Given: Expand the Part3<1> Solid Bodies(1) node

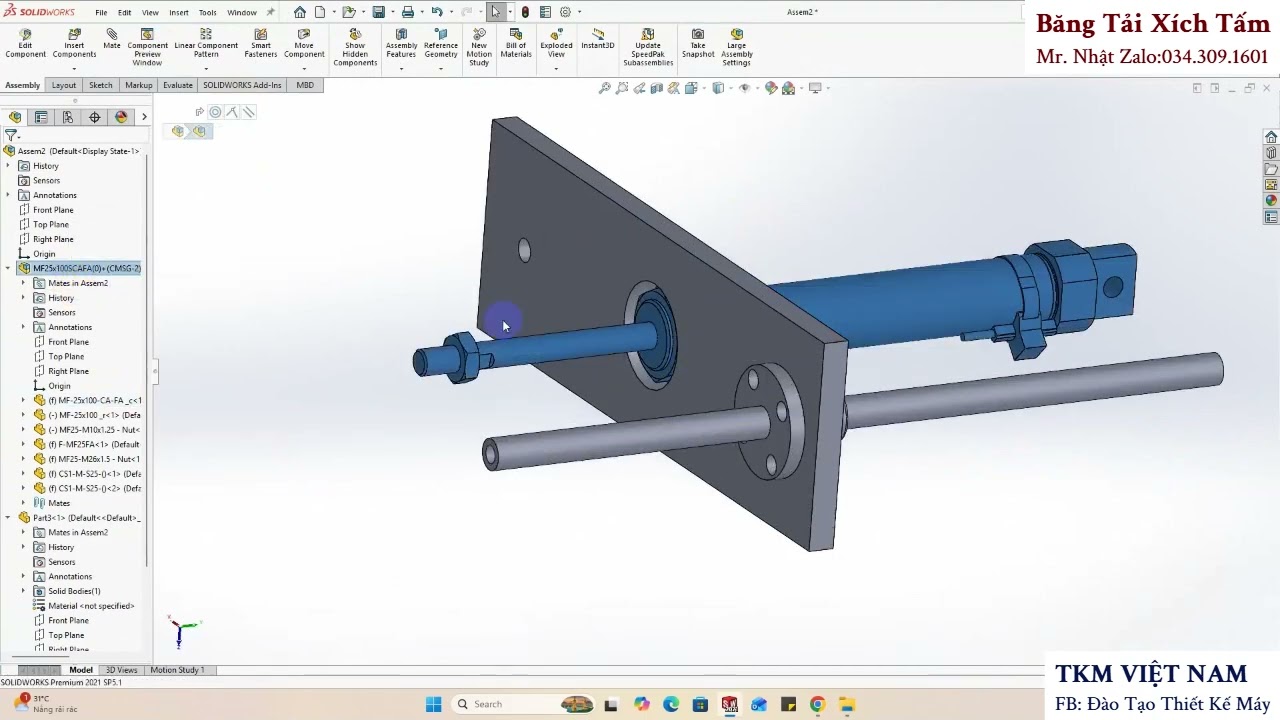Looking at the screenshot, I should 24,591.
